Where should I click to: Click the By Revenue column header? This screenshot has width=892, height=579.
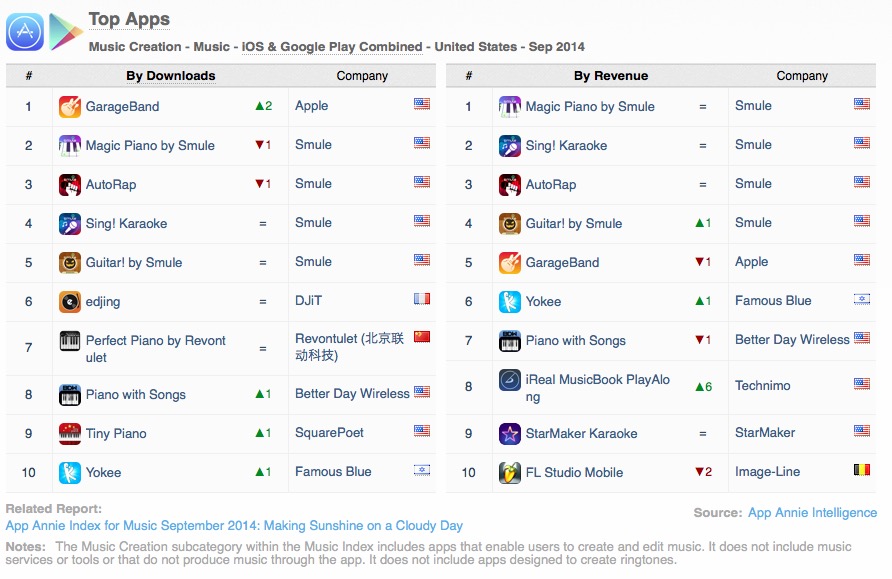610,76
